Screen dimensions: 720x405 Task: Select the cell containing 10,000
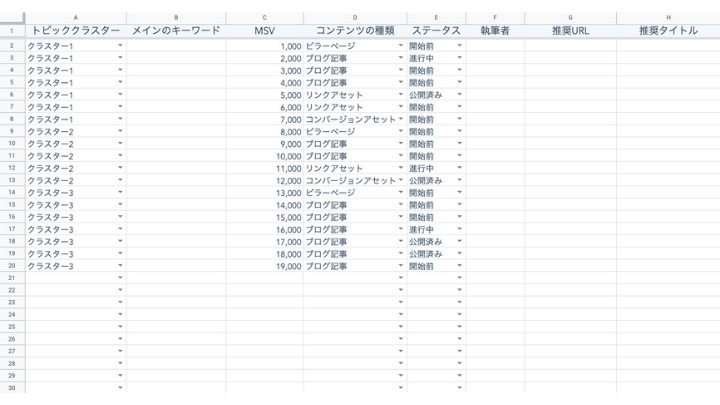tap(264, 157)
